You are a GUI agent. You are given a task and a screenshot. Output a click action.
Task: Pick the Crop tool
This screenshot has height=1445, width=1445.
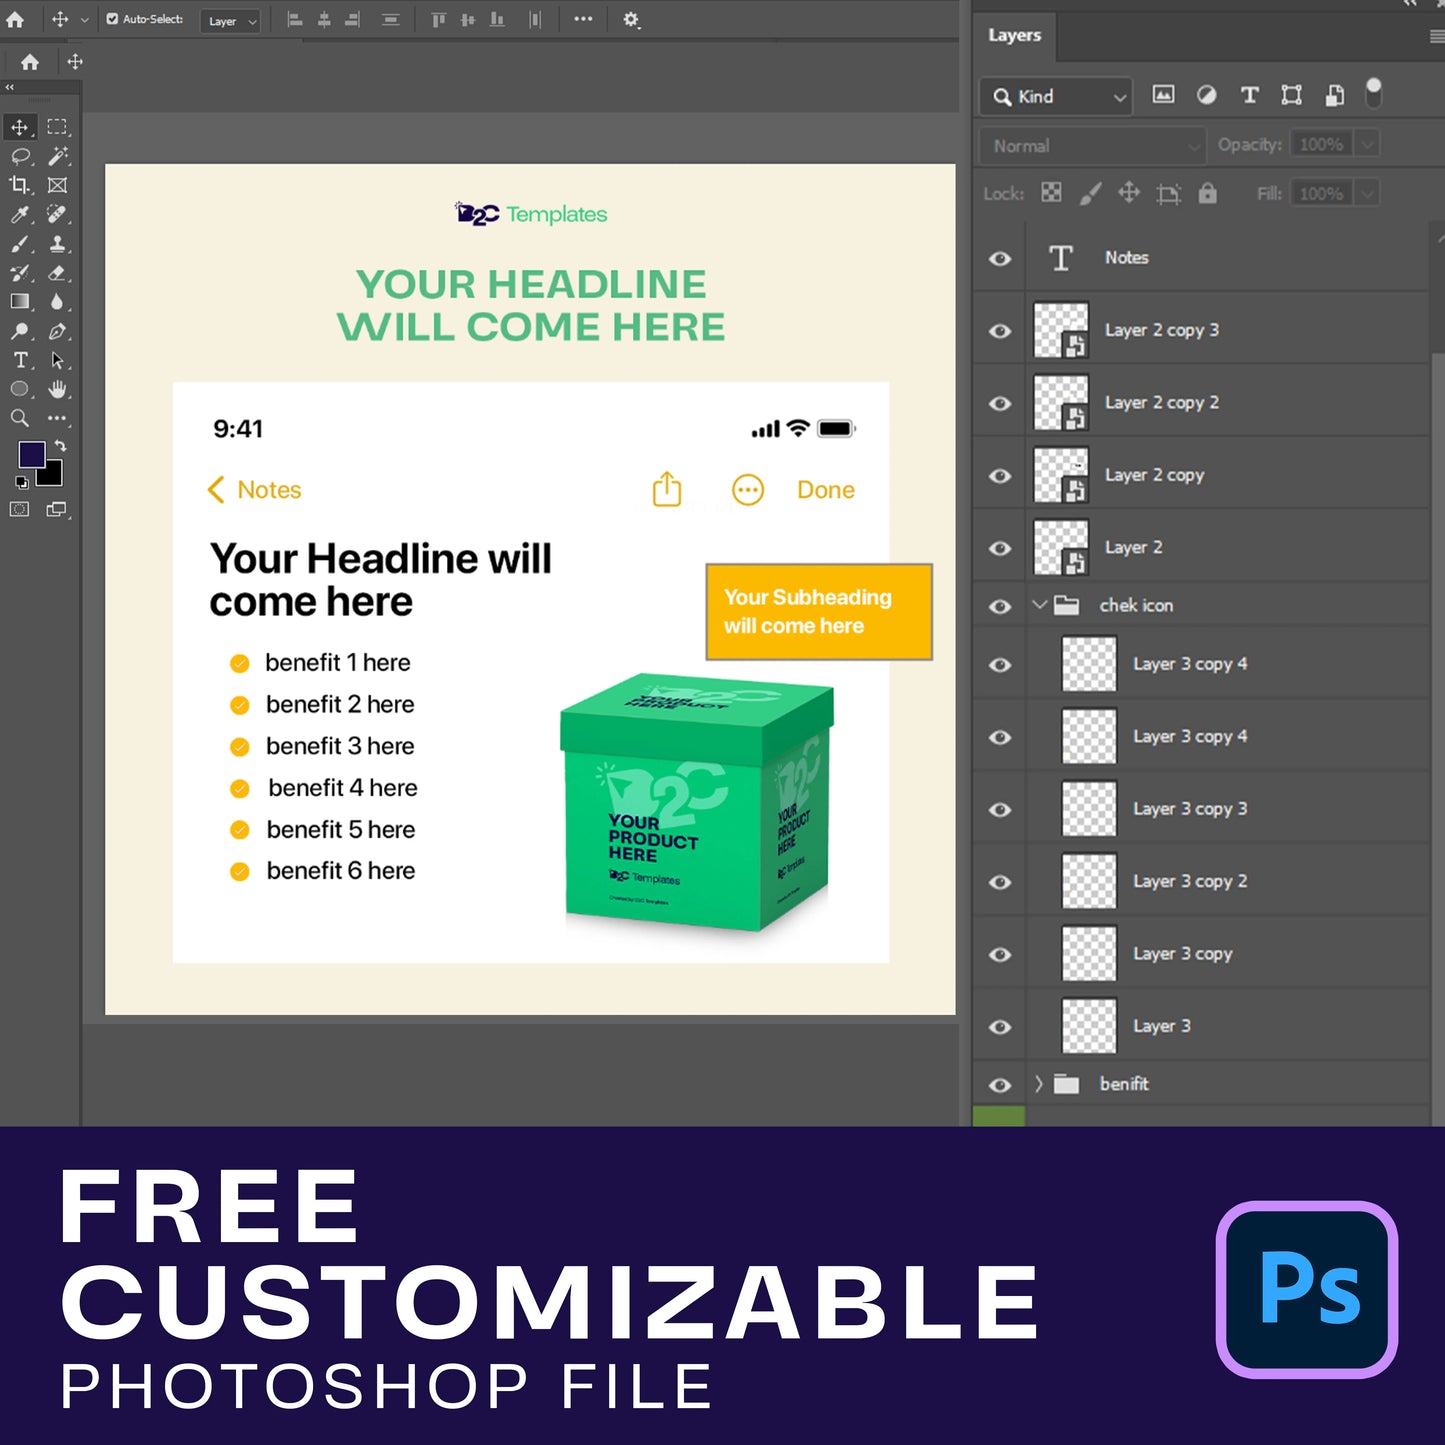(x=20, y=185)
